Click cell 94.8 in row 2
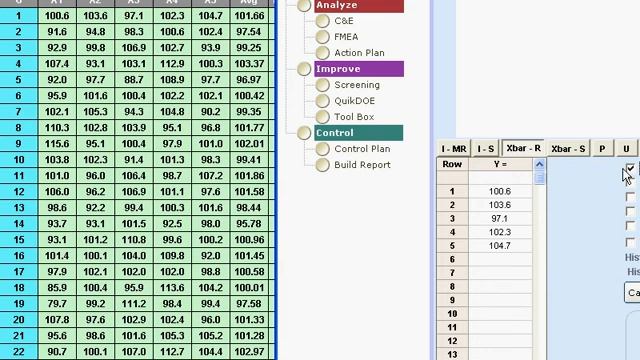Image resolution: width=640 pixels, height=360 pixels. [x=95, y=32]
